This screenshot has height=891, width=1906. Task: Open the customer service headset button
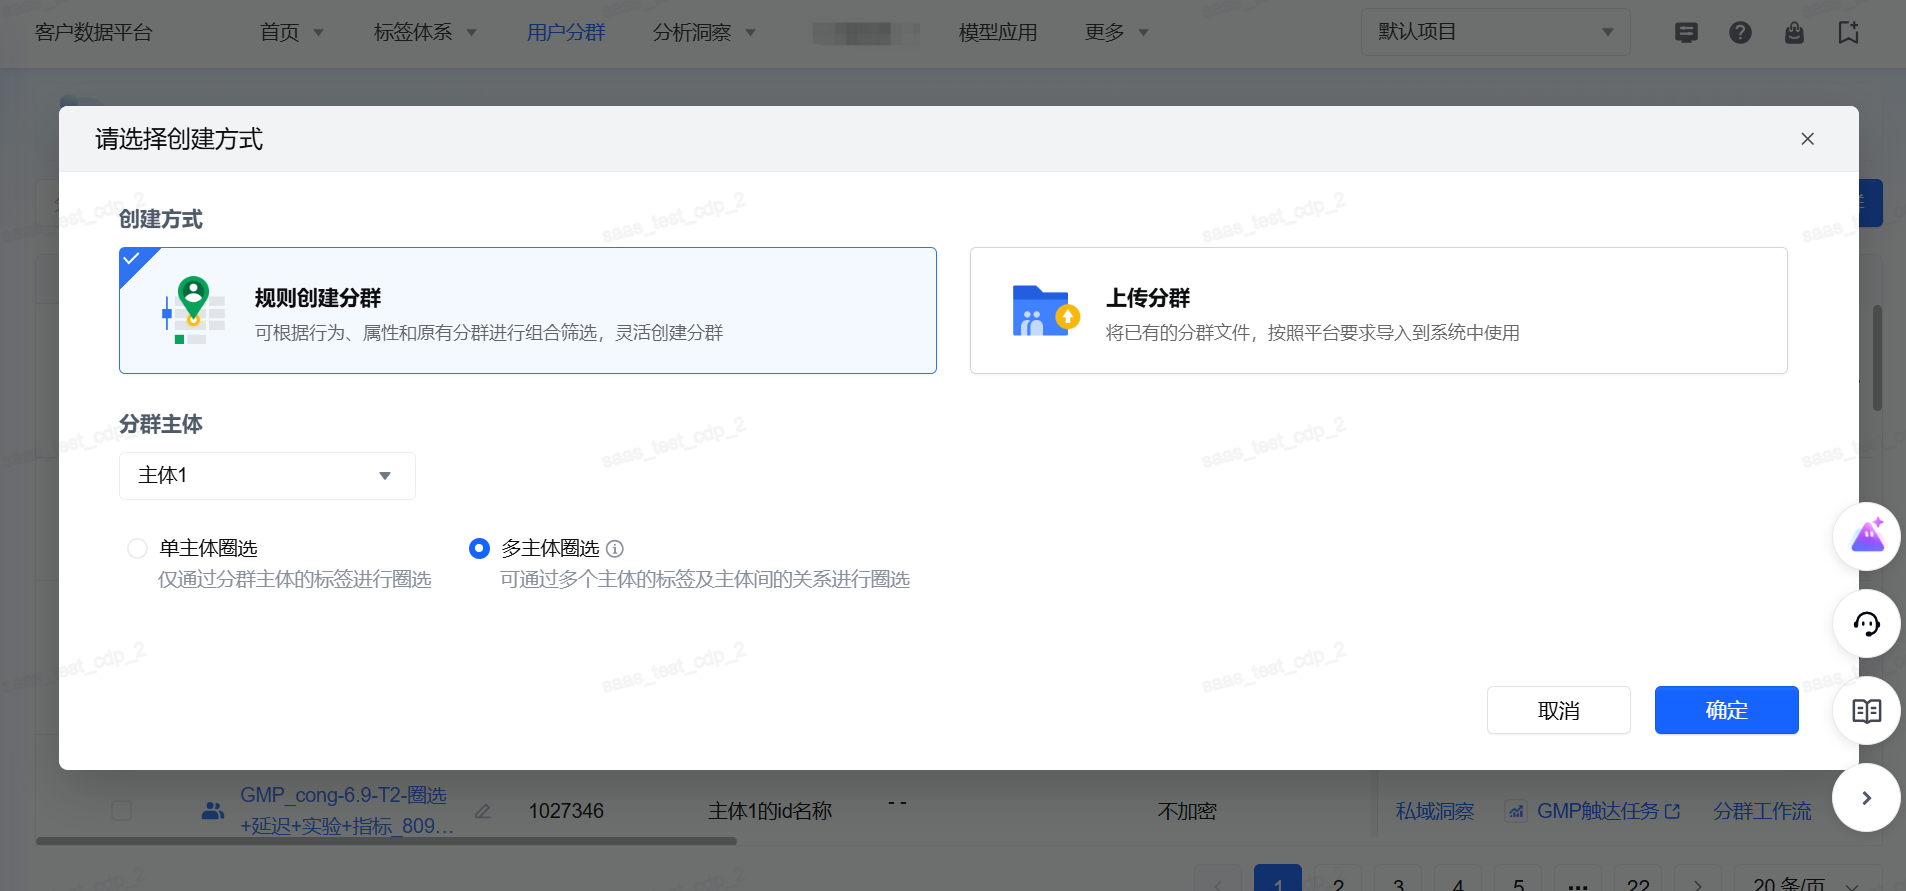(1866, 624)
